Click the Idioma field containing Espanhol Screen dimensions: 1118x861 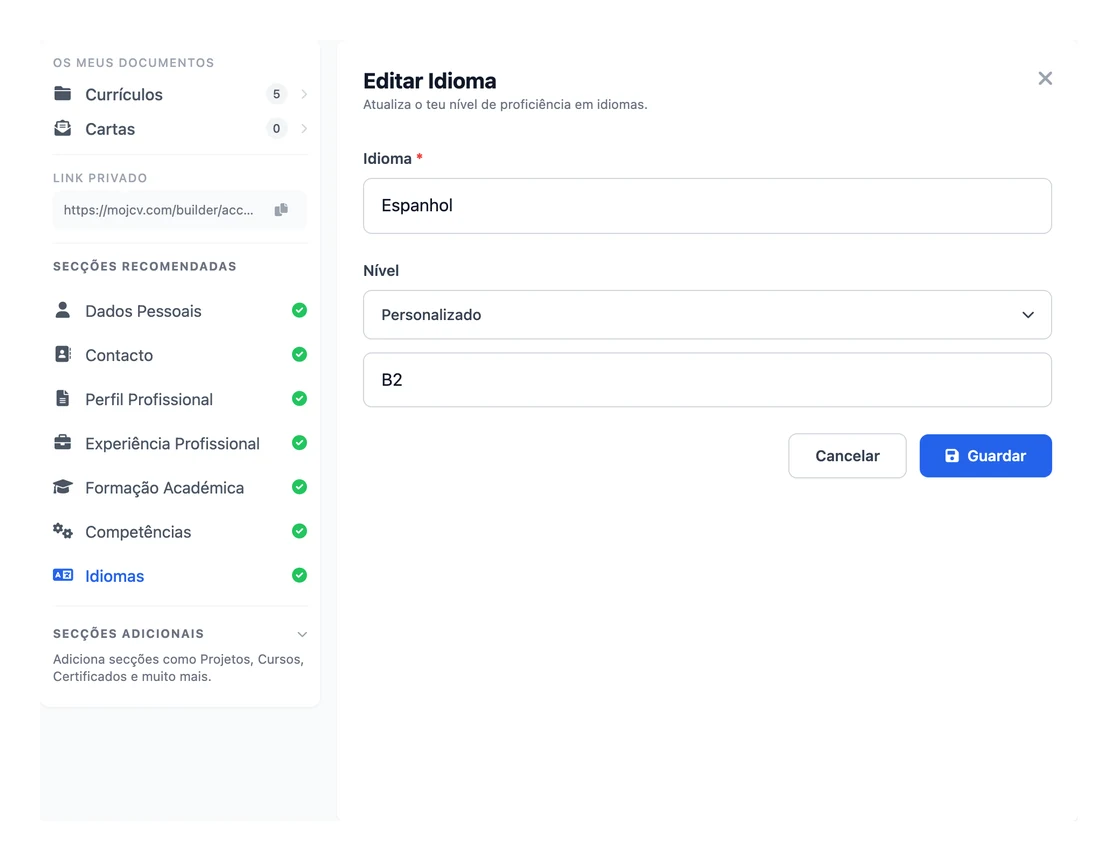point(707,206)
